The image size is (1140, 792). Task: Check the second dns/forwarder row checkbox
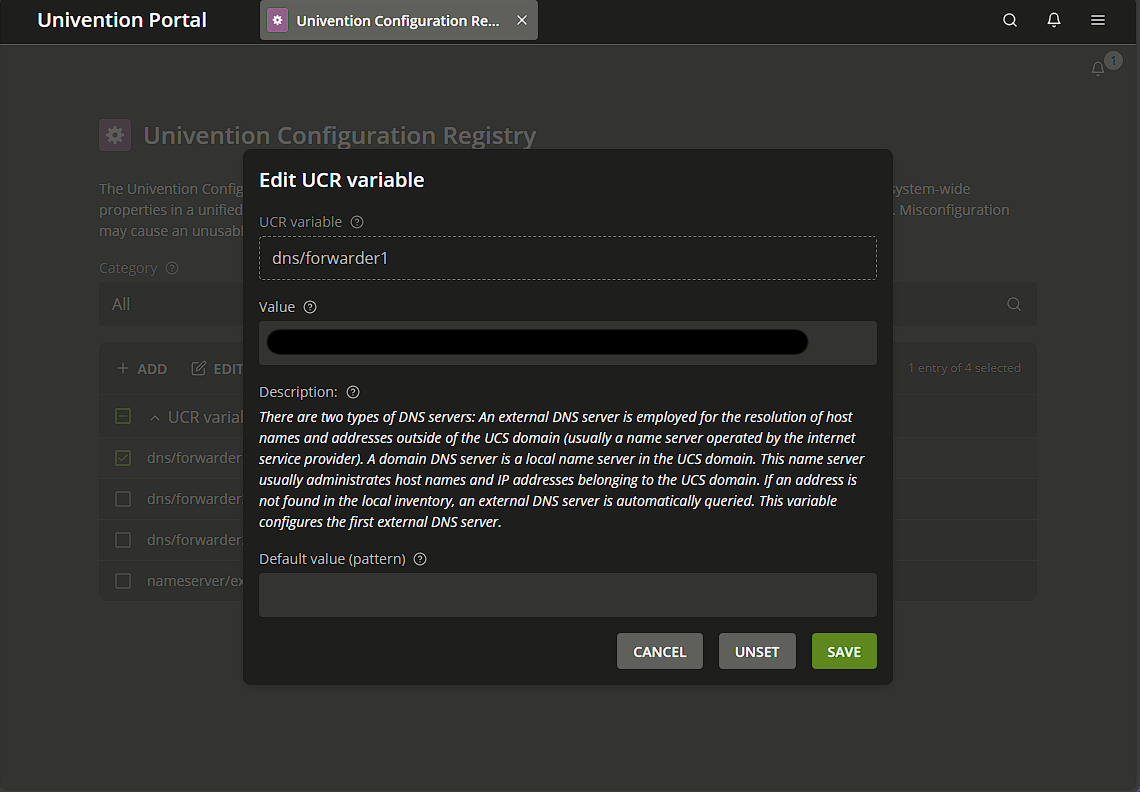pyautogui.click(x=123, y=499)
